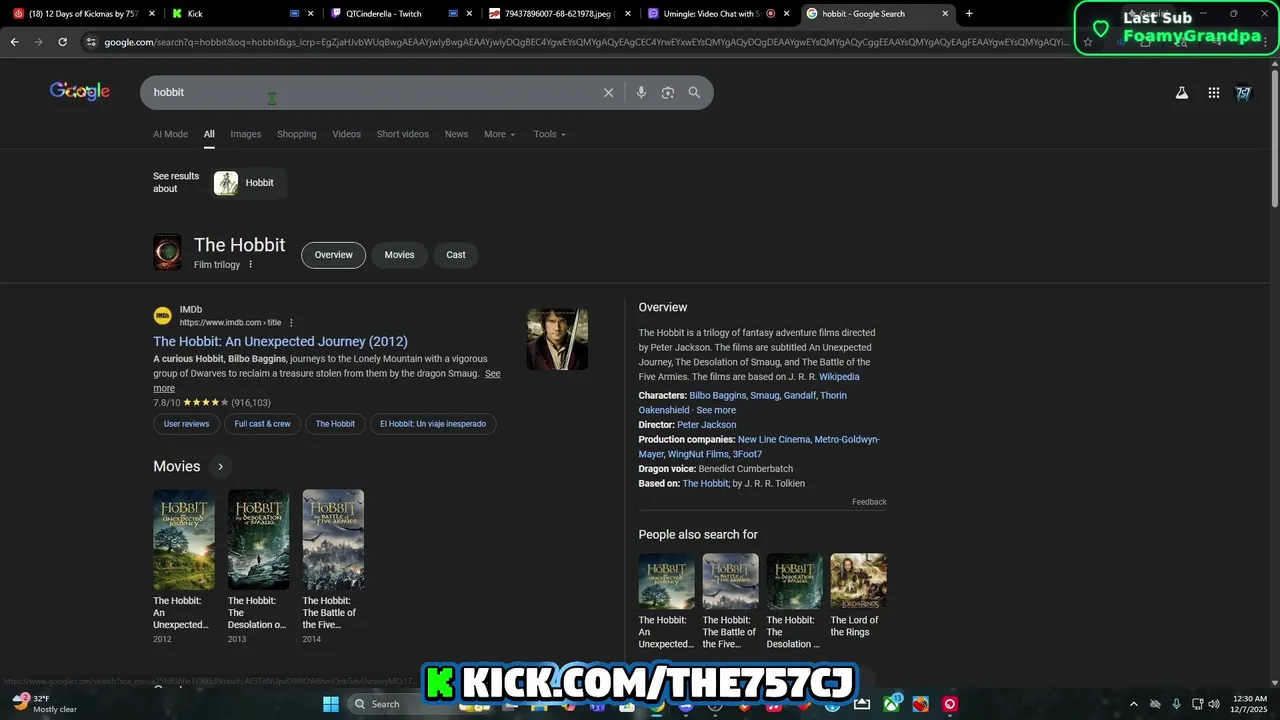Start voice search with the microphone icon

[x=641, y=92]
